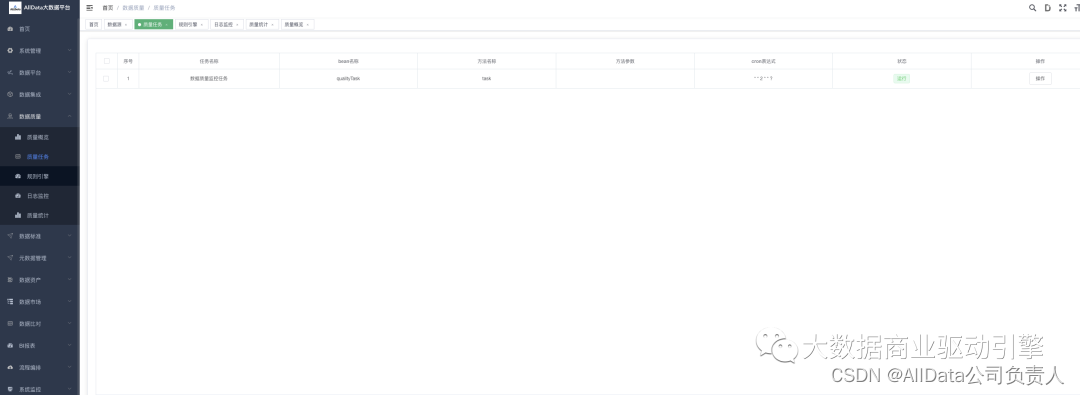1080x395 pixels.
Task: Close the 日志监控 tab
Action: tap(238, 25)
